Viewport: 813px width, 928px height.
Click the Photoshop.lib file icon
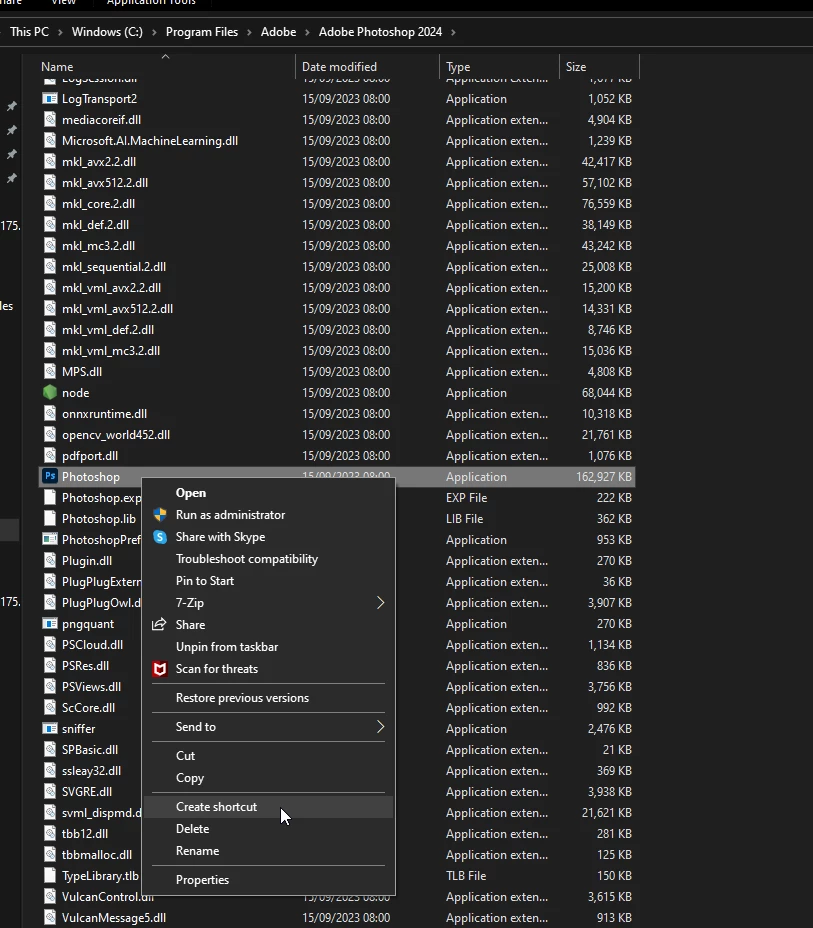coord(50,518)
